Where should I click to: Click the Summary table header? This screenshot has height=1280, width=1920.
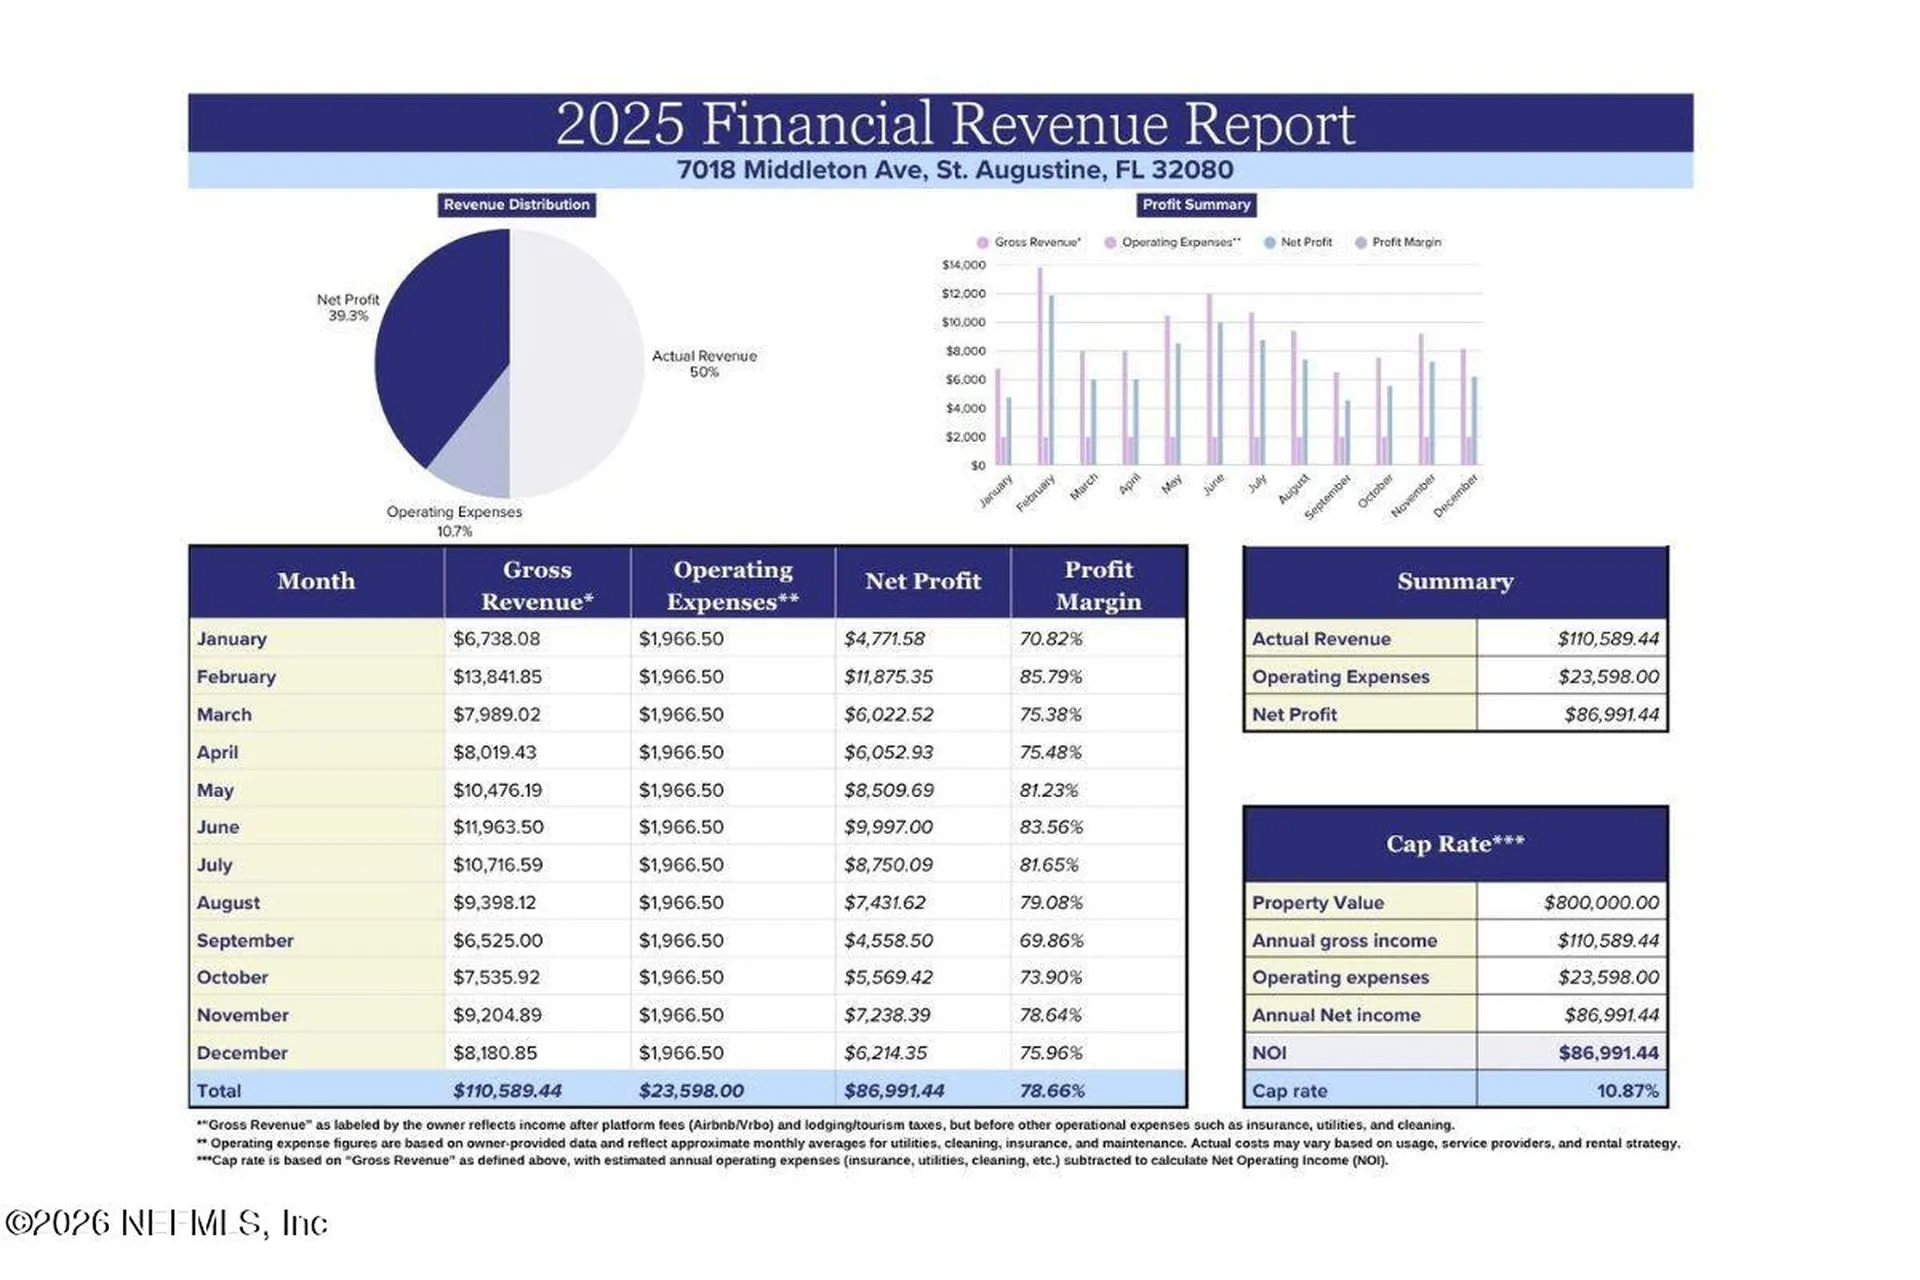(x=1455, y=582)
